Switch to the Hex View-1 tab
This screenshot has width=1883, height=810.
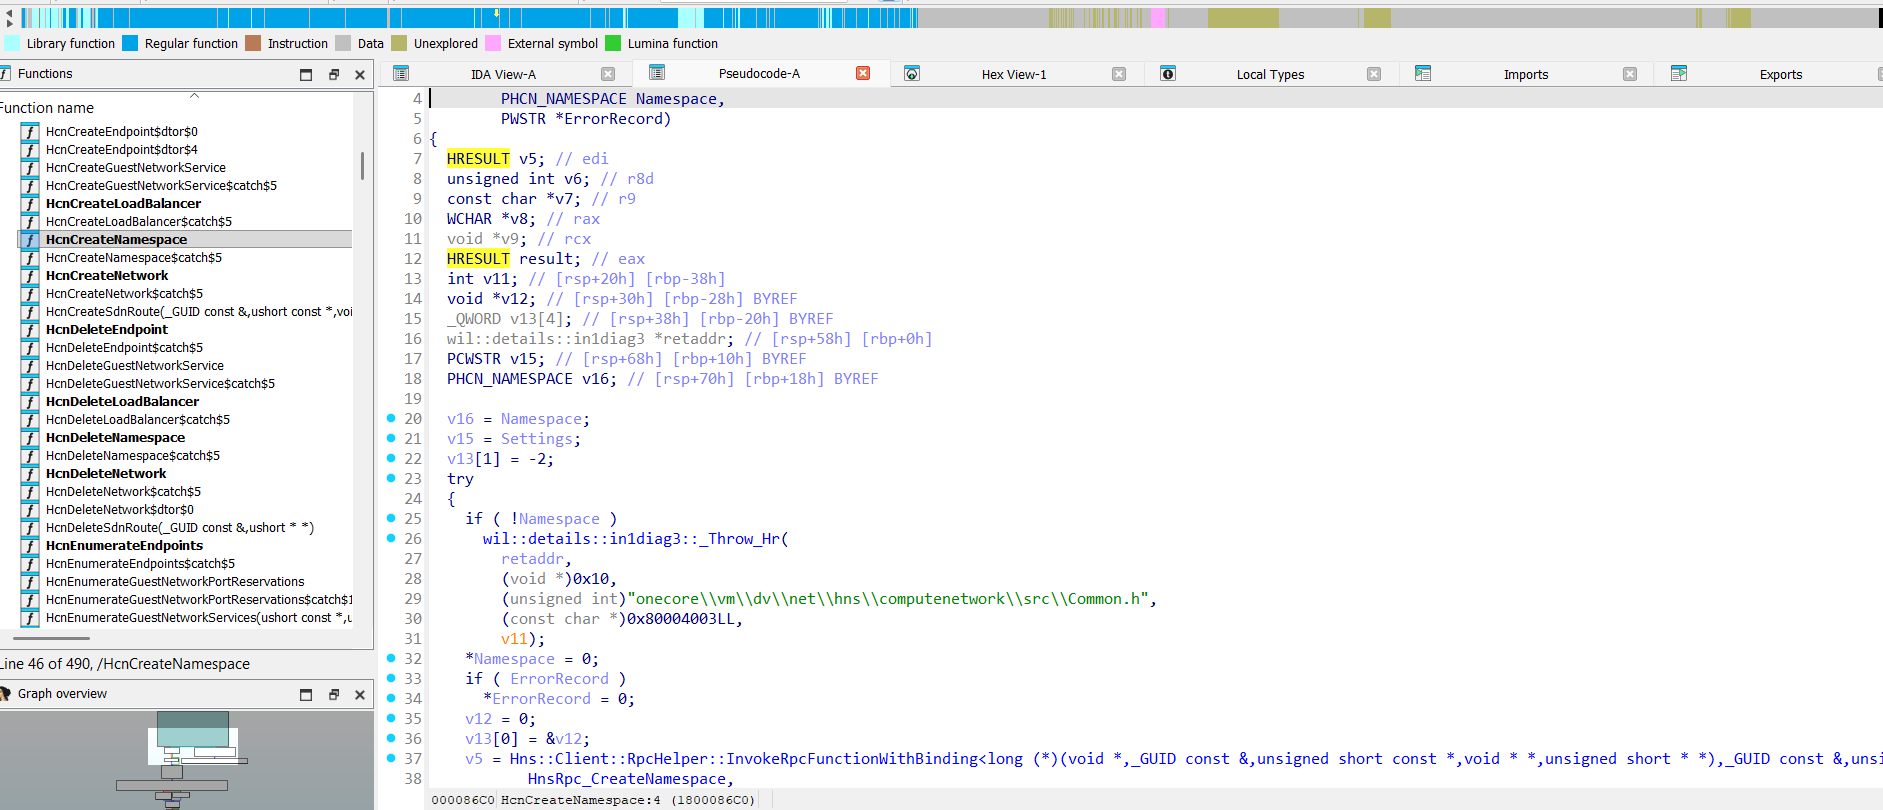(1013, 74)
